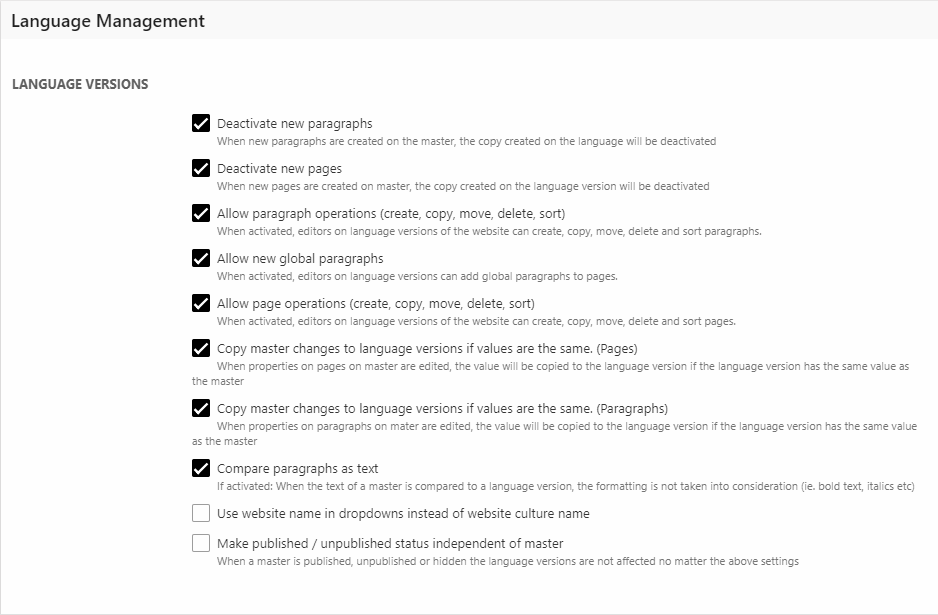
Task: Disable Compare paragraphs as text
Action: click(x=201, y=468)
